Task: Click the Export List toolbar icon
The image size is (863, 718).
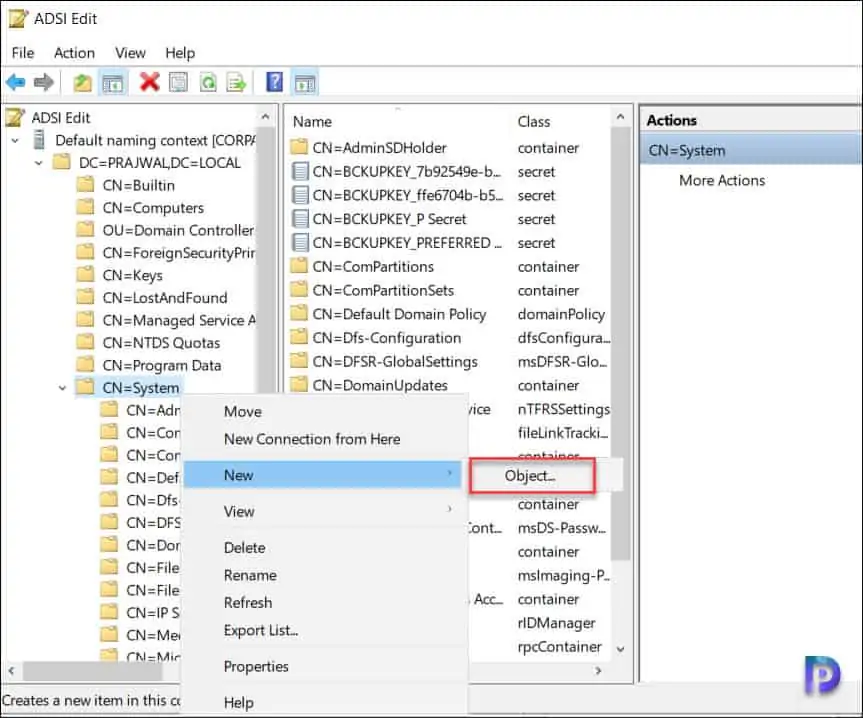Action: (x=236, y=83)
